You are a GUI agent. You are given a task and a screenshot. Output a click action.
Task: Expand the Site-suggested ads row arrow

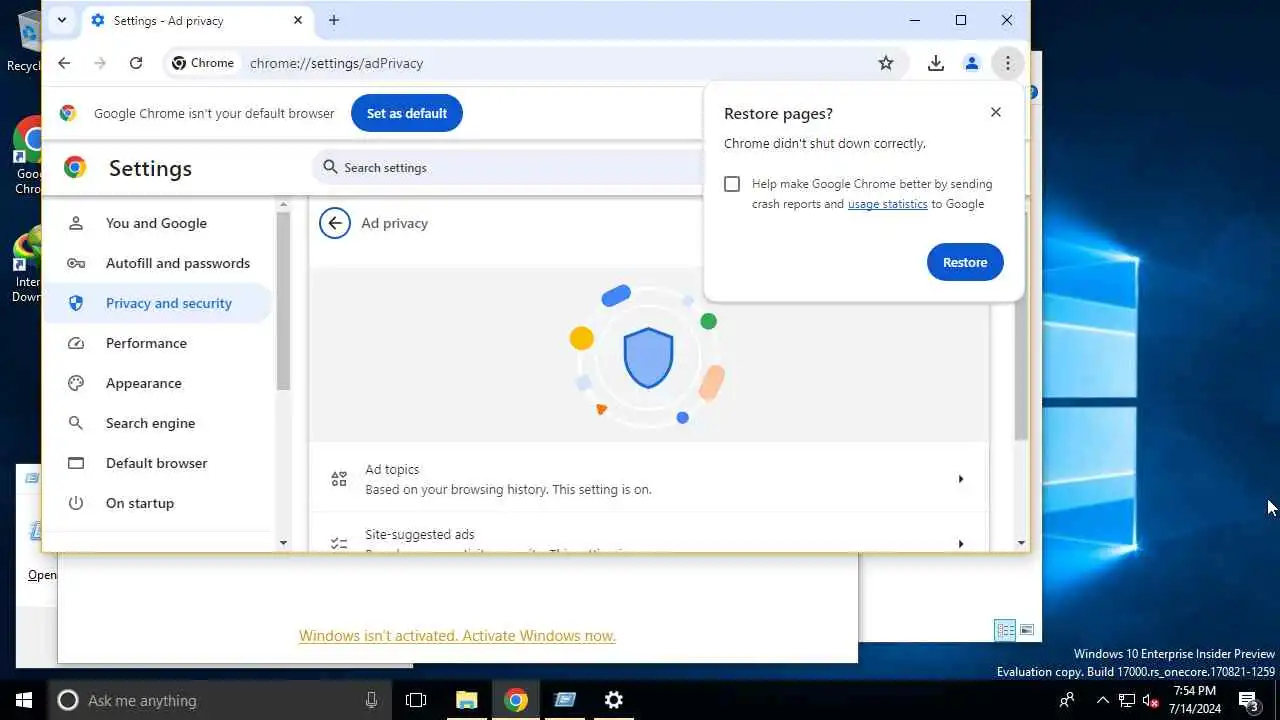pyautogui.click(x=960, y=544)
